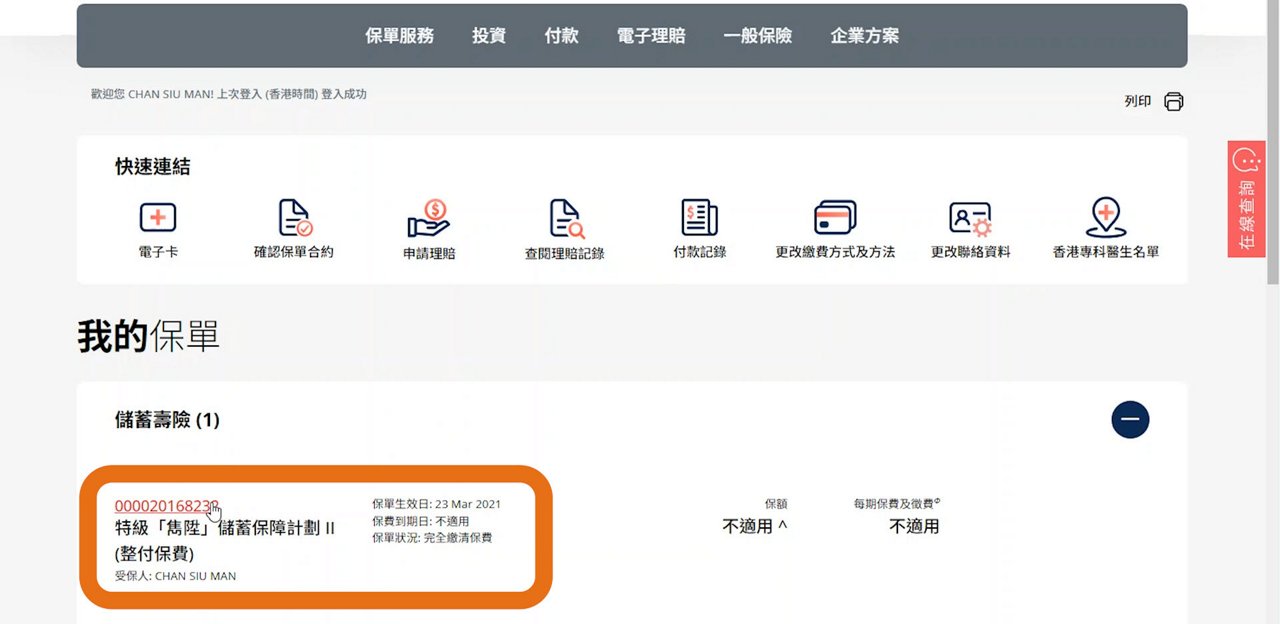Open 香港專科醫生名單 location icon
This screenshot has width=1280, height=624.
coord(1105,218)
